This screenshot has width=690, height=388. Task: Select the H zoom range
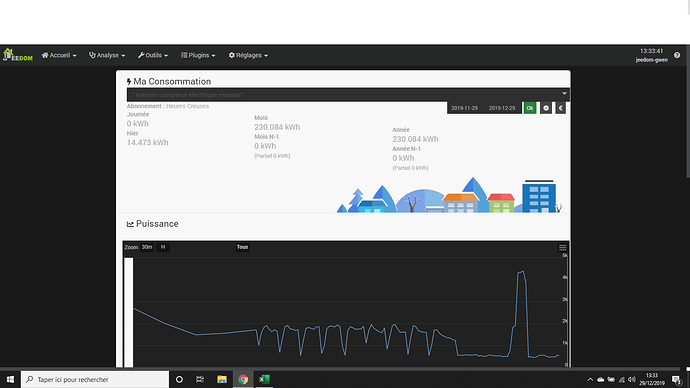point(163,247)
